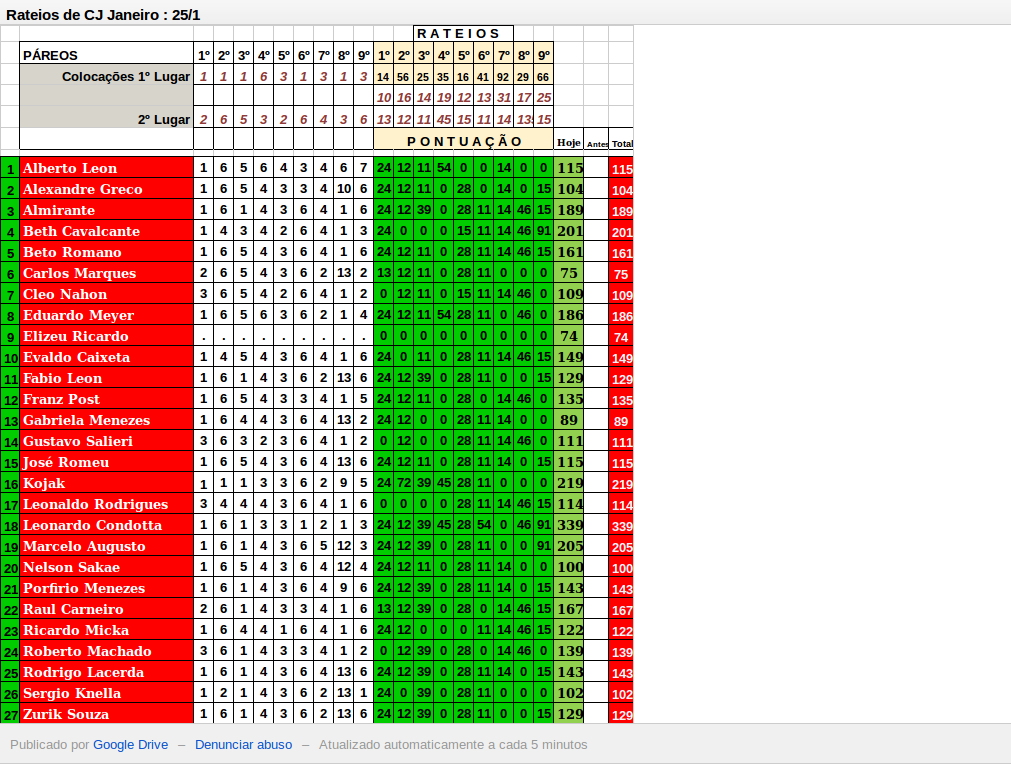The width and height of the screenshot is (1011, 764).
Task: Click row number 18 cell
Action: click(10, 525)
